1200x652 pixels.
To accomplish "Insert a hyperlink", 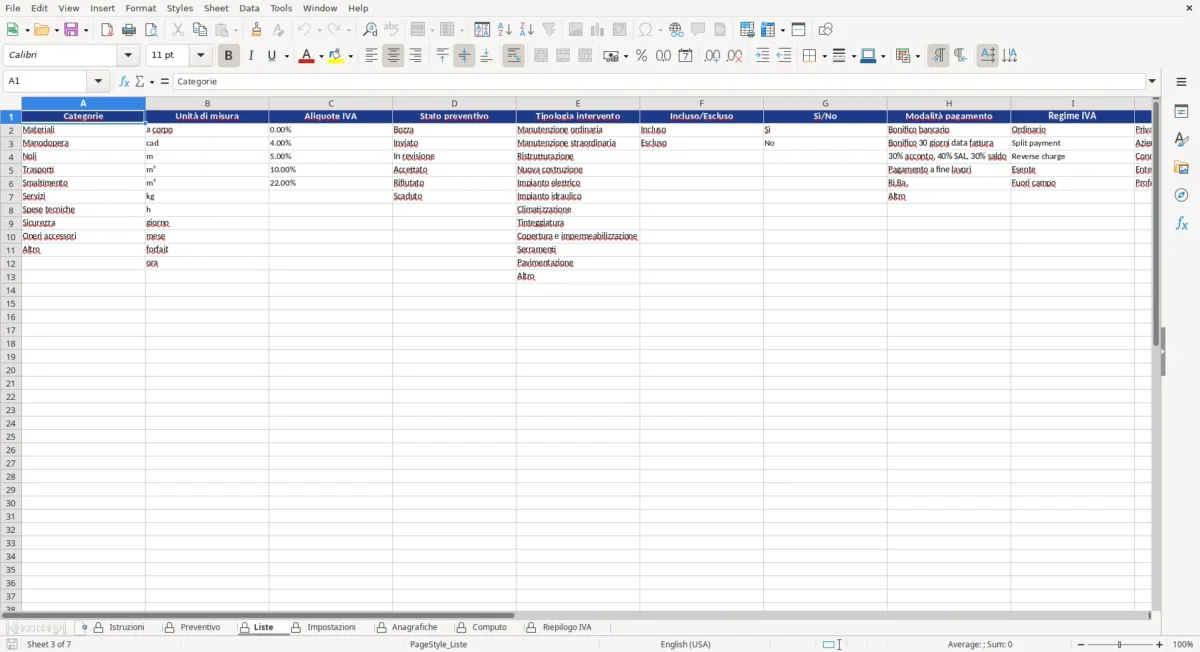I will [676, 30].
